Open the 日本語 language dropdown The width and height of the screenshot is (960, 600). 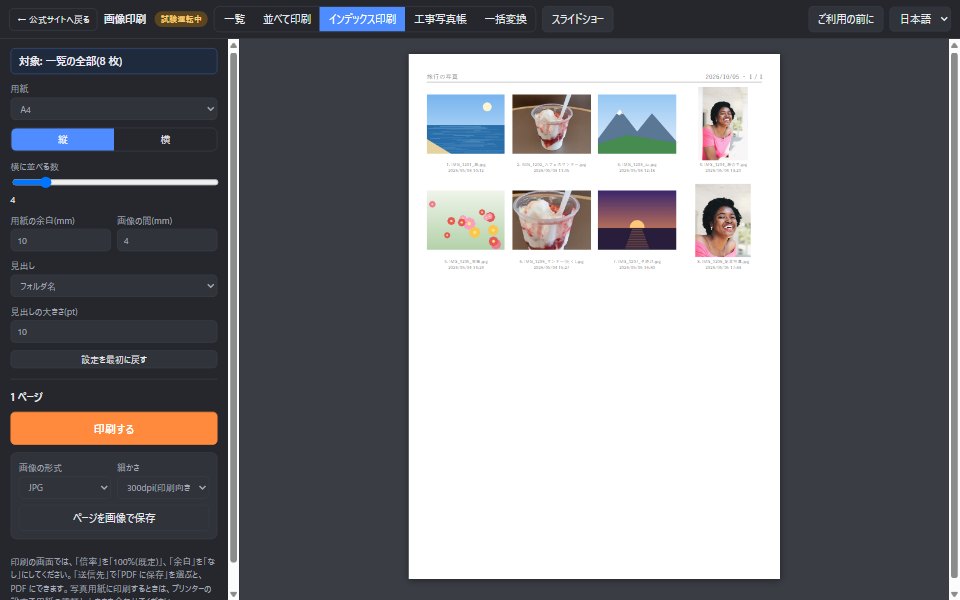pos(920,19)
